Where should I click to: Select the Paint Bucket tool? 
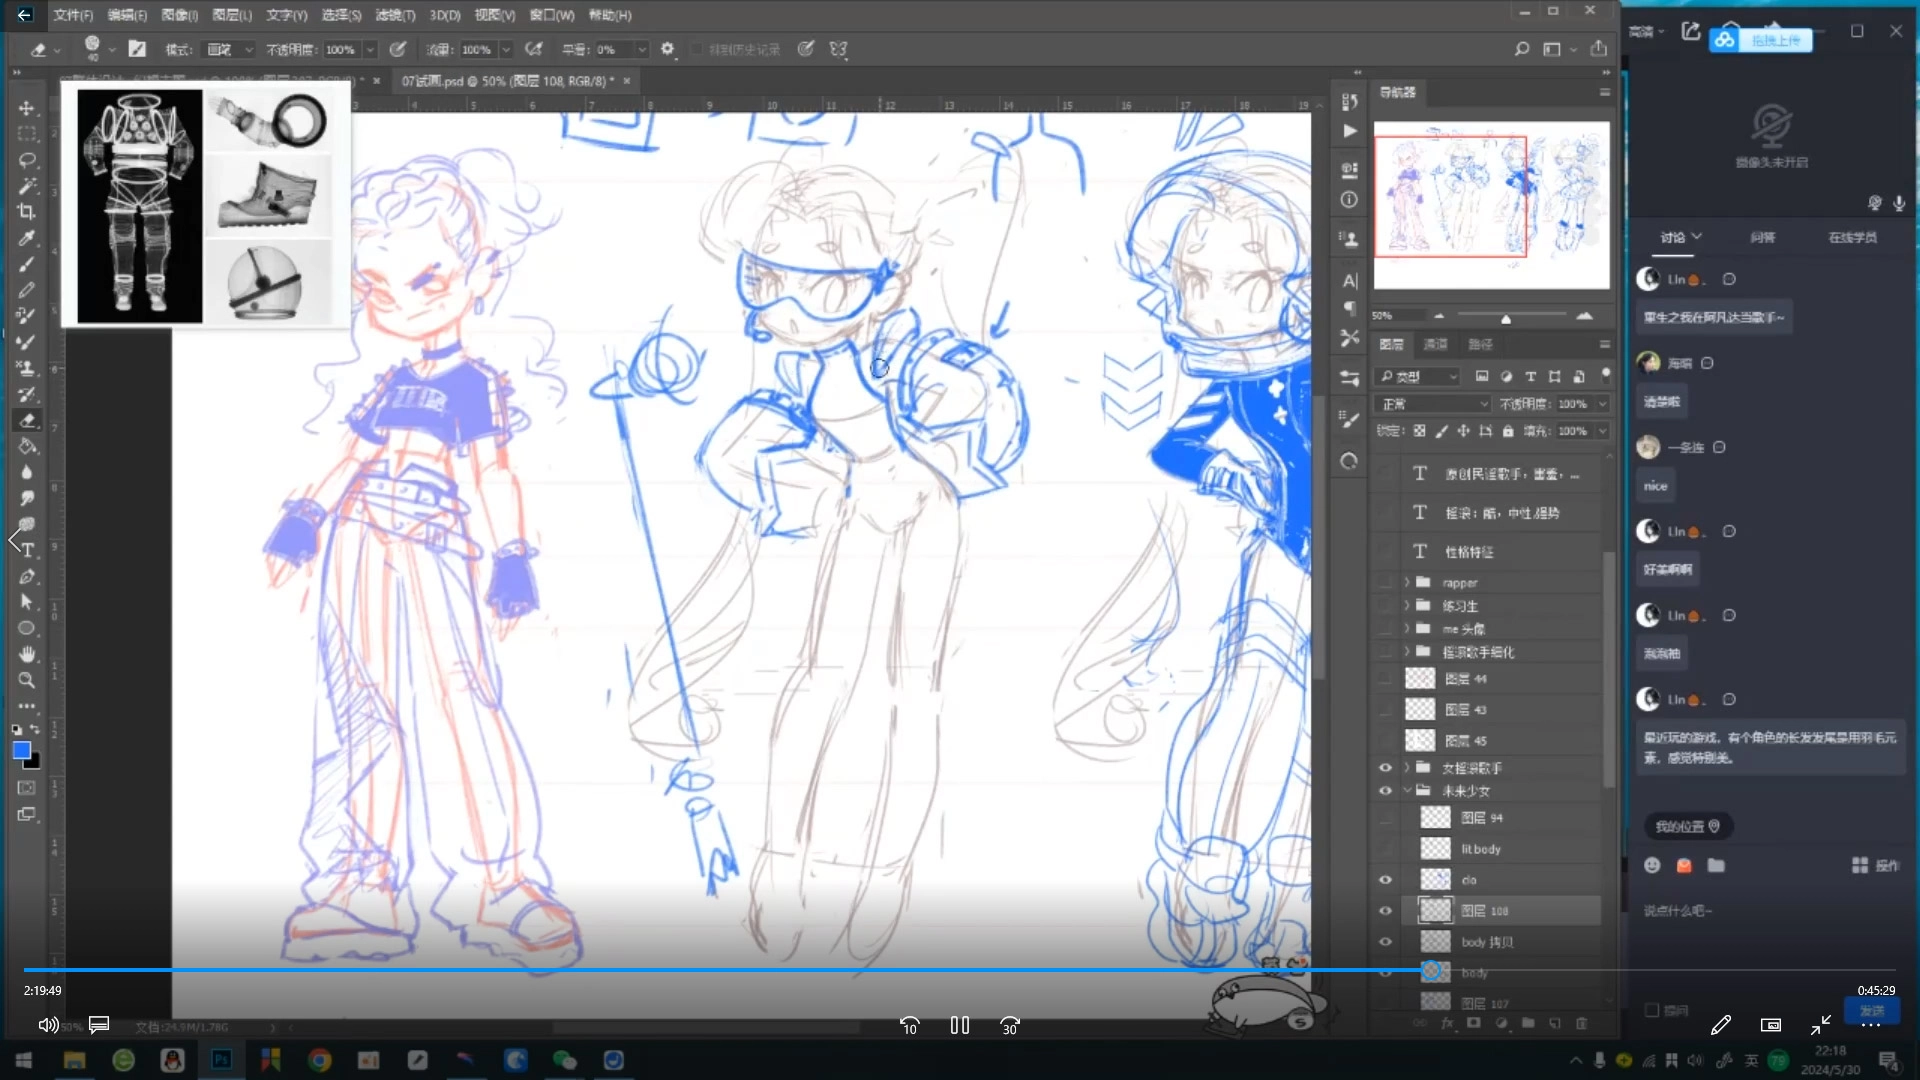[27, 446]
